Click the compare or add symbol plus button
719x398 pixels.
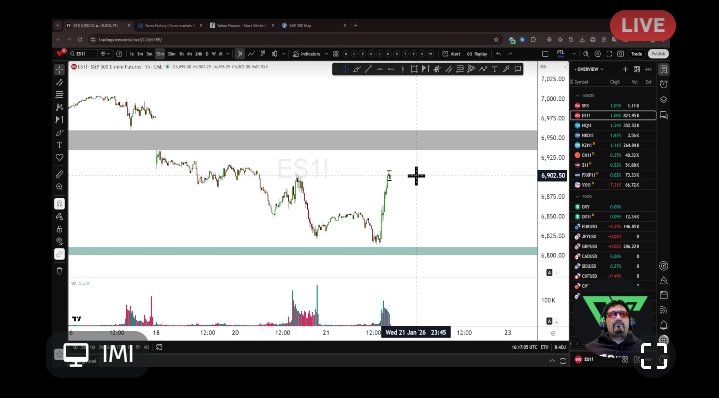[119, 54]
